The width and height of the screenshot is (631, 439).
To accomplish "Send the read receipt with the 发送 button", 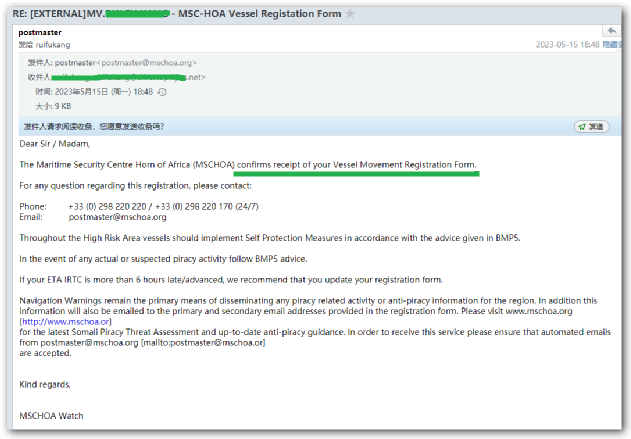I will 592,127.
